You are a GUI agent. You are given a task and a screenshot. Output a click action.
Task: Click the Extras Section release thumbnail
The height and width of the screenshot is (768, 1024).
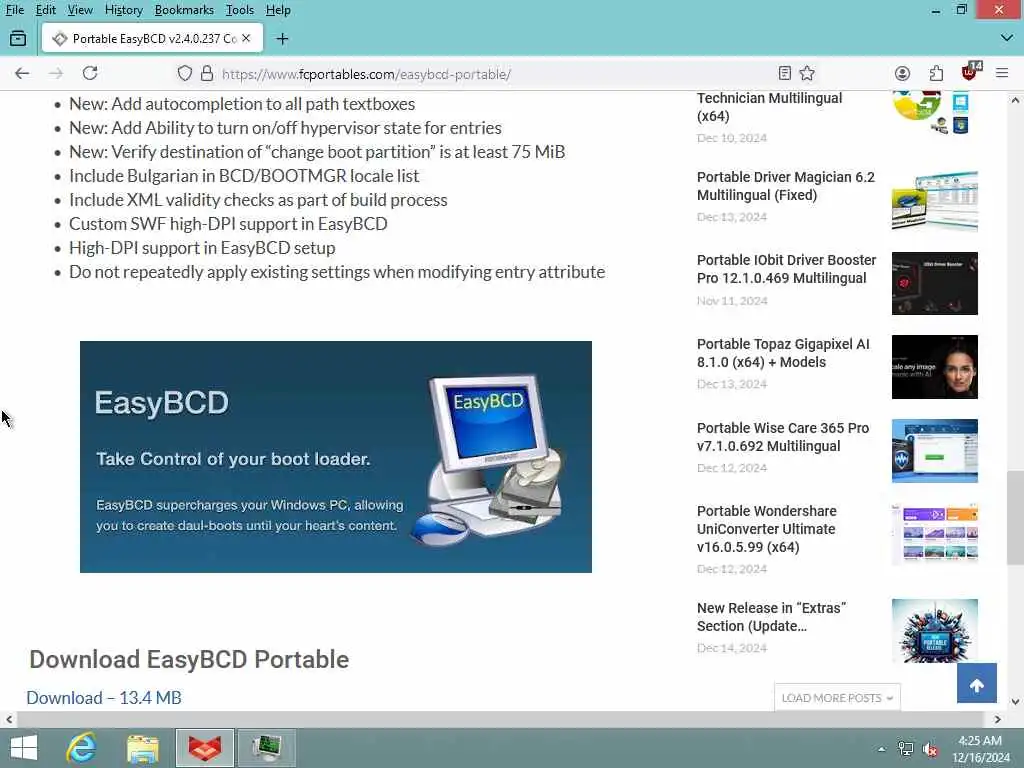point(935,631)
